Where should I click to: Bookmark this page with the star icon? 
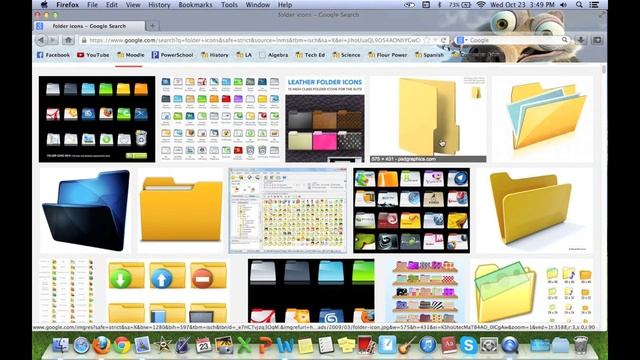427,40
